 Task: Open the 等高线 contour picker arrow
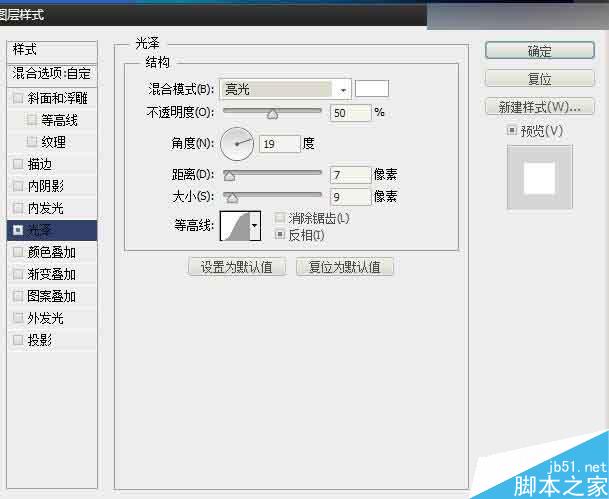point(254,226)
